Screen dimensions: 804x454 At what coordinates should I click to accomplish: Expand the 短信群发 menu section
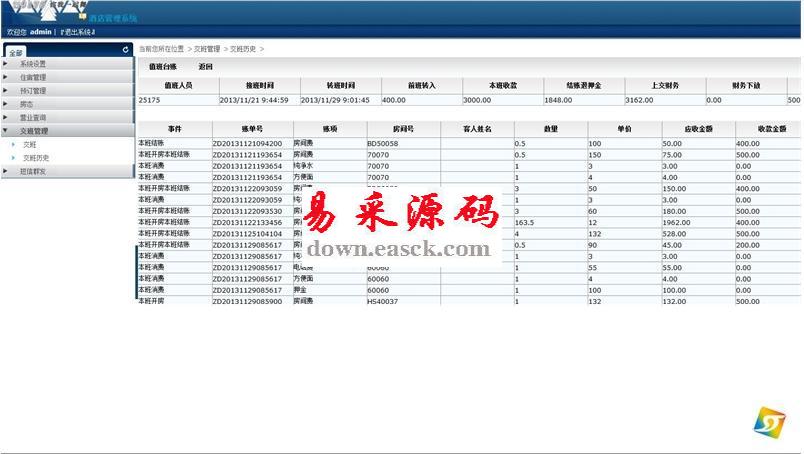click(33, 171)
